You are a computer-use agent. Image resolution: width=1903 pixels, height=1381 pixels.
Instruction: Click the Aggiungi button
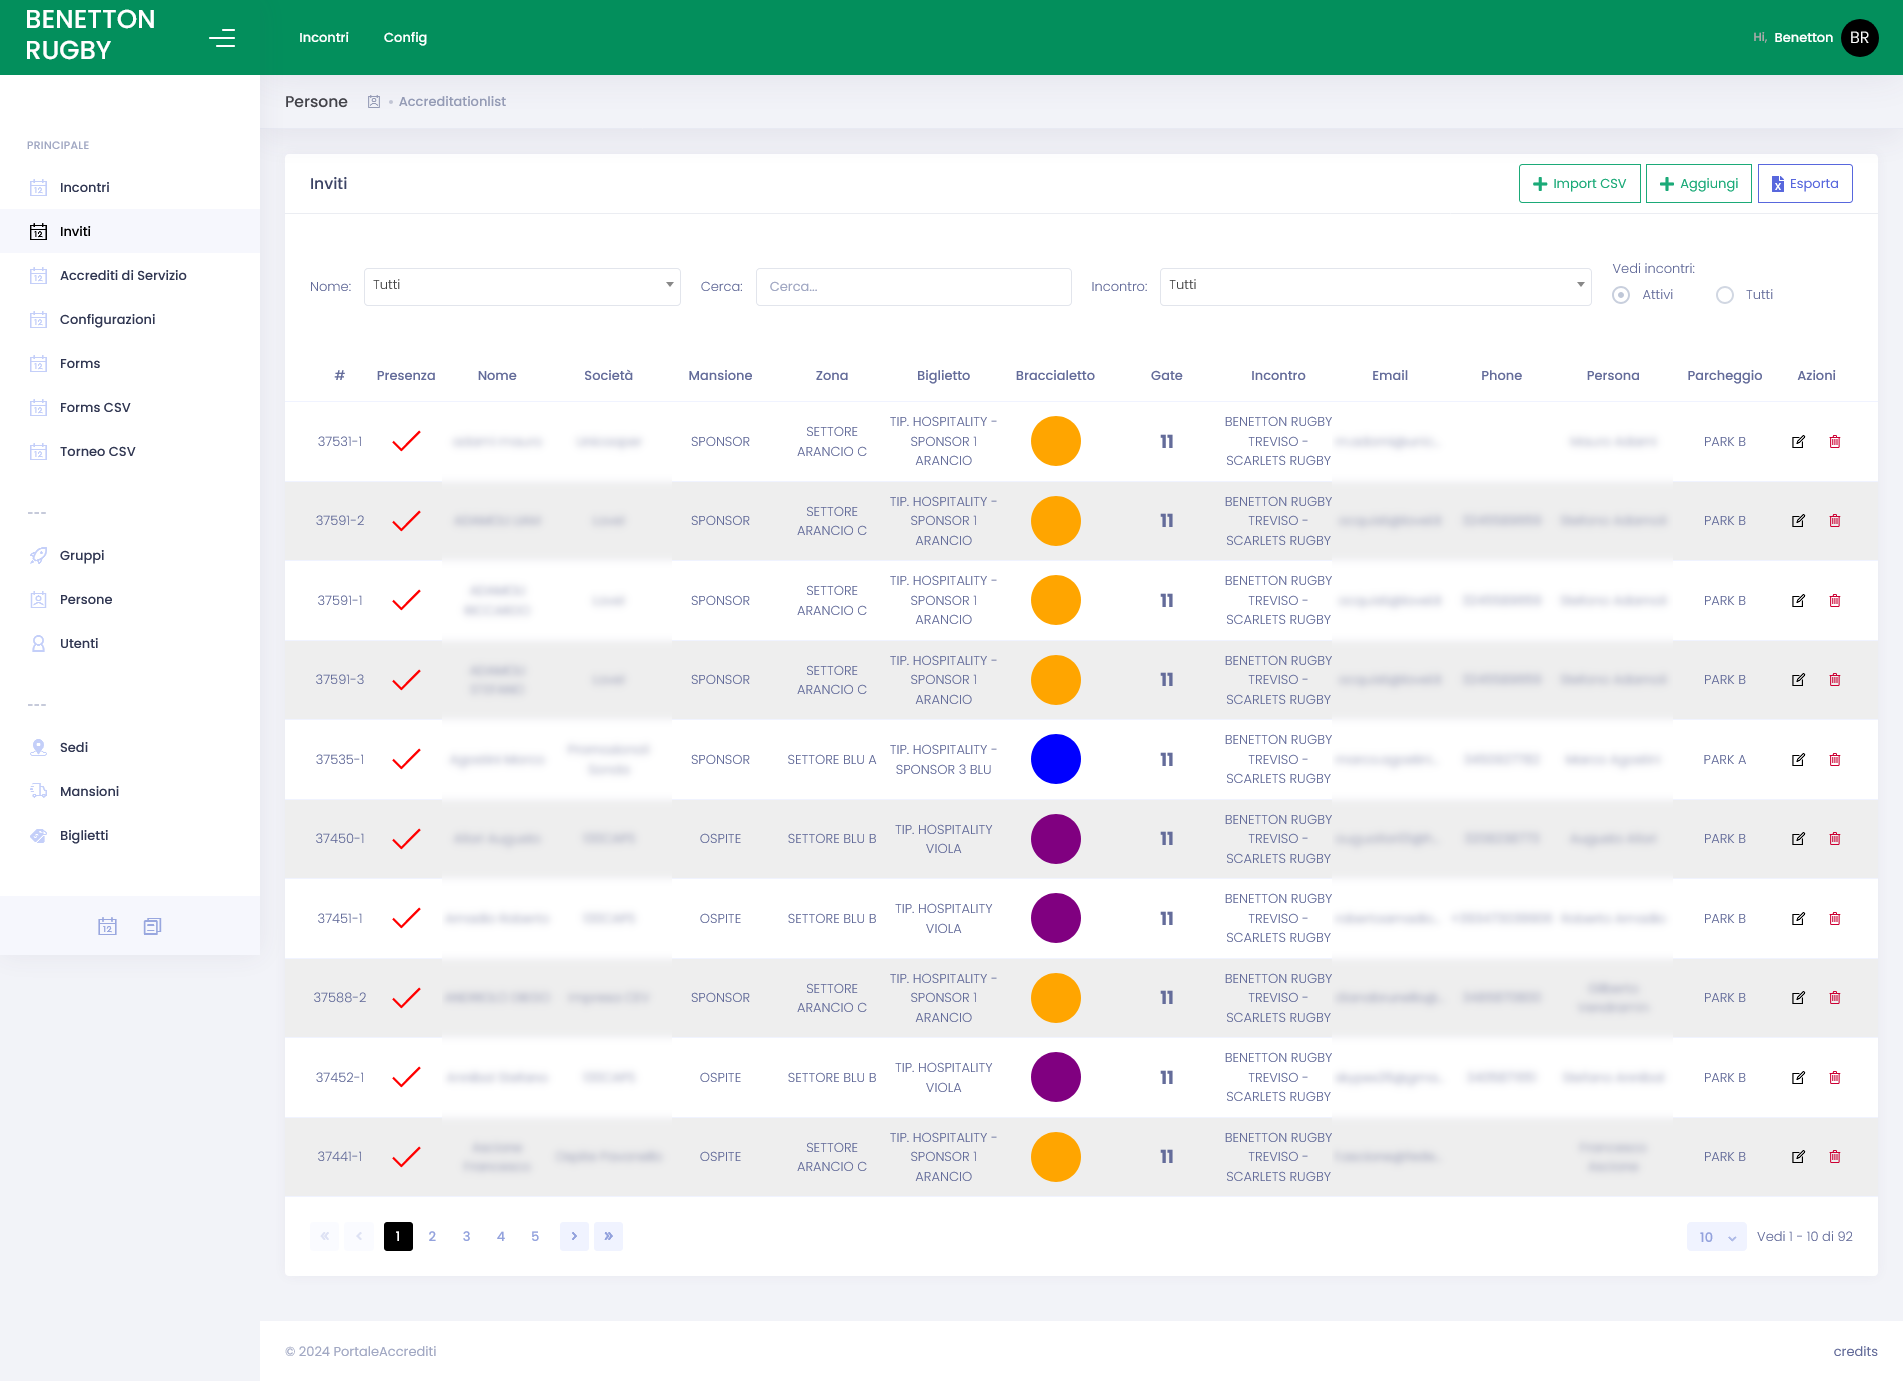pos(1698,184)
